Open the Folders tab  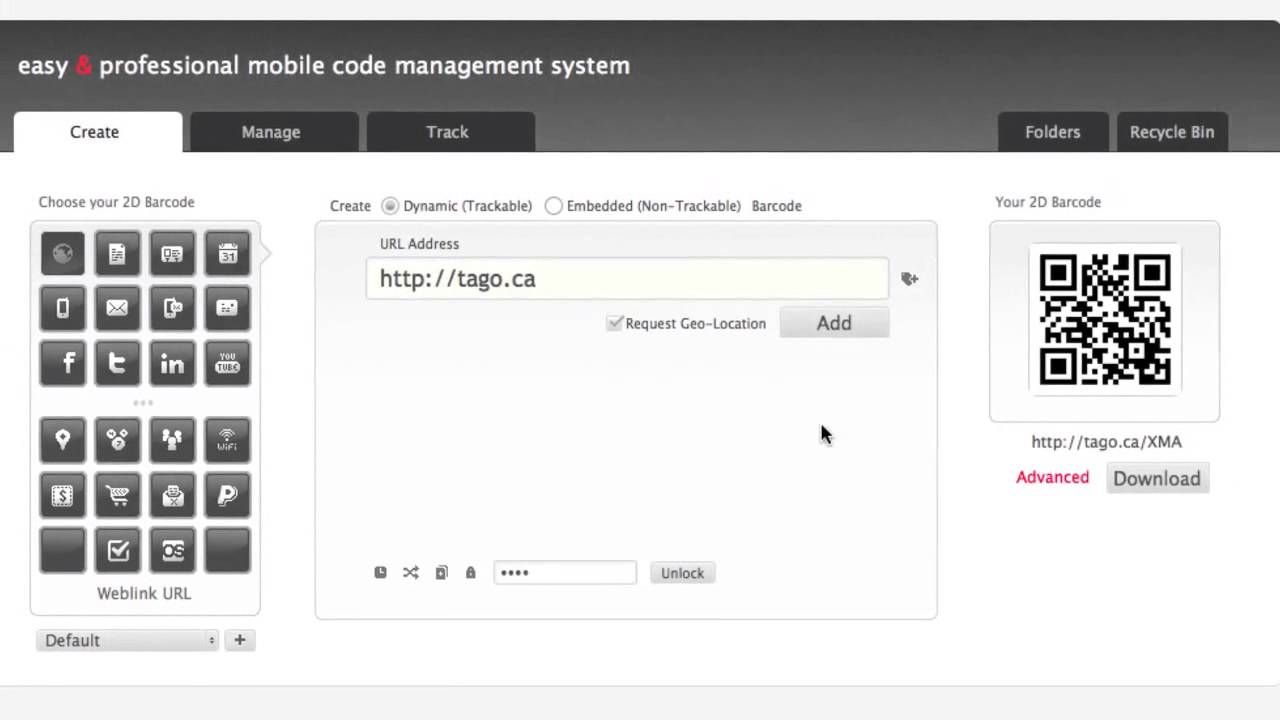(x=1053, y=132)
